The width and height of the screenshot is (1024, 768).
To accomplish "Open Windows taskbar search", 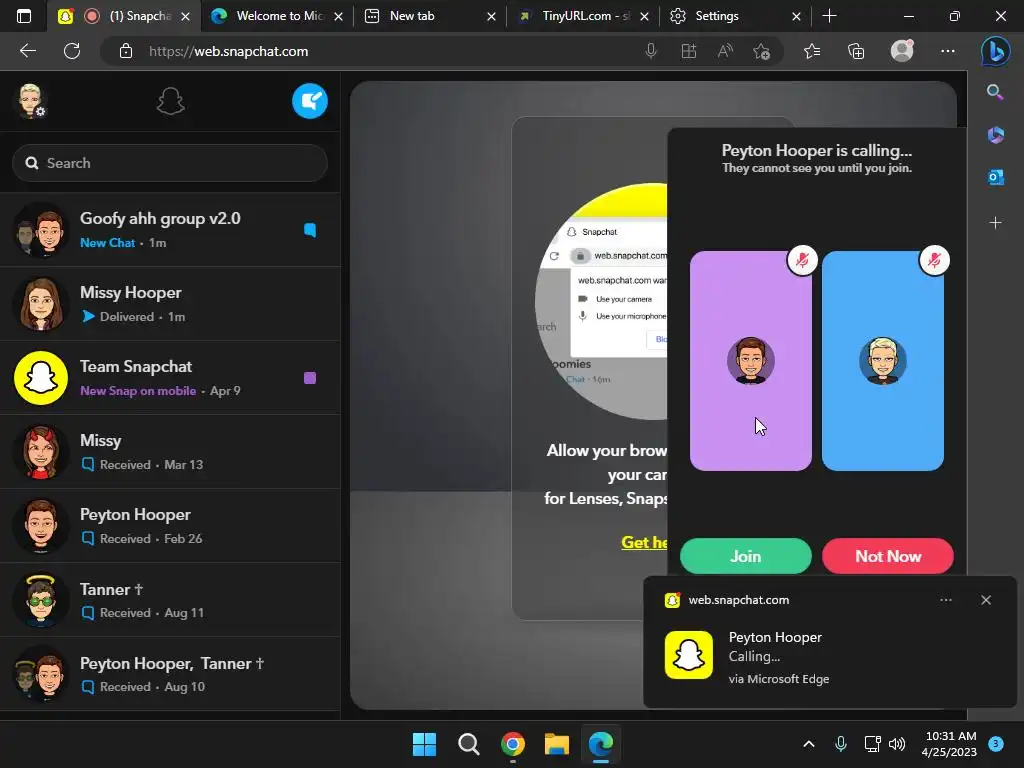I will [x=468, y=744].
